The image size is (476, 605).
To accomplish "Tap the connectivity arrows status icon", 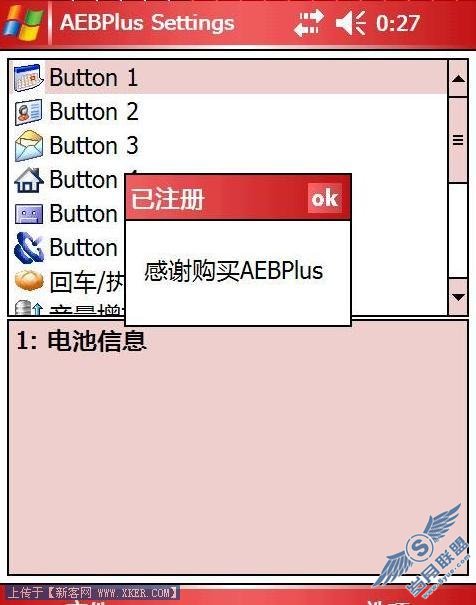I will click(x=308, y=23).
